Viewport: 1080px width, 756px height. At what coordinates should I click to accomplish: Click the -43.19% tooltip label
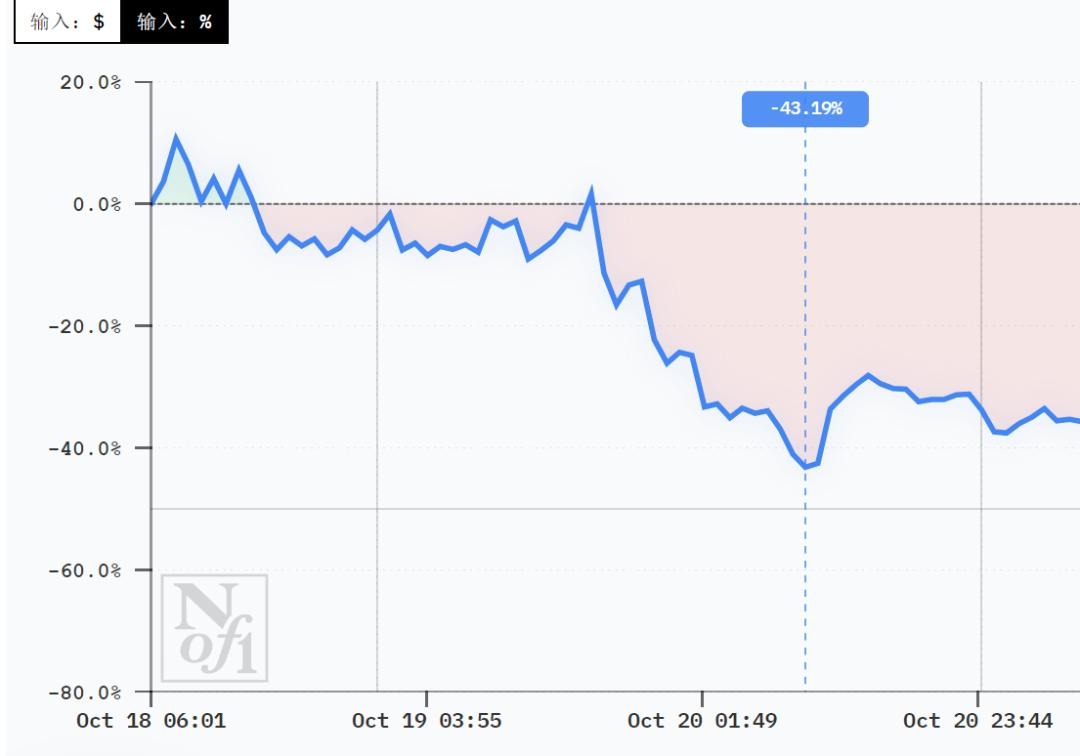coord(805,109)
